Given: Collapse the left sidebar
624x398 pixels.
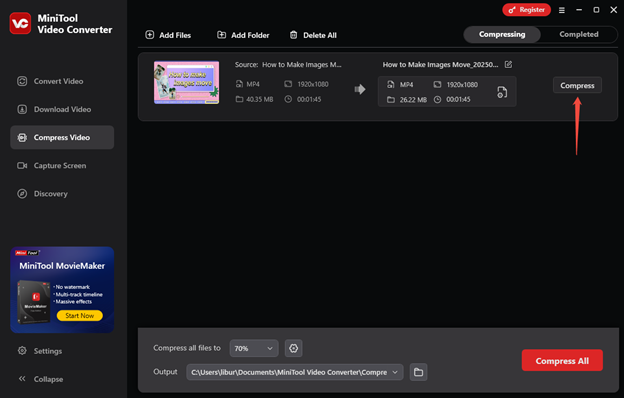Looking at the screenshot, I should click(40, 379).
